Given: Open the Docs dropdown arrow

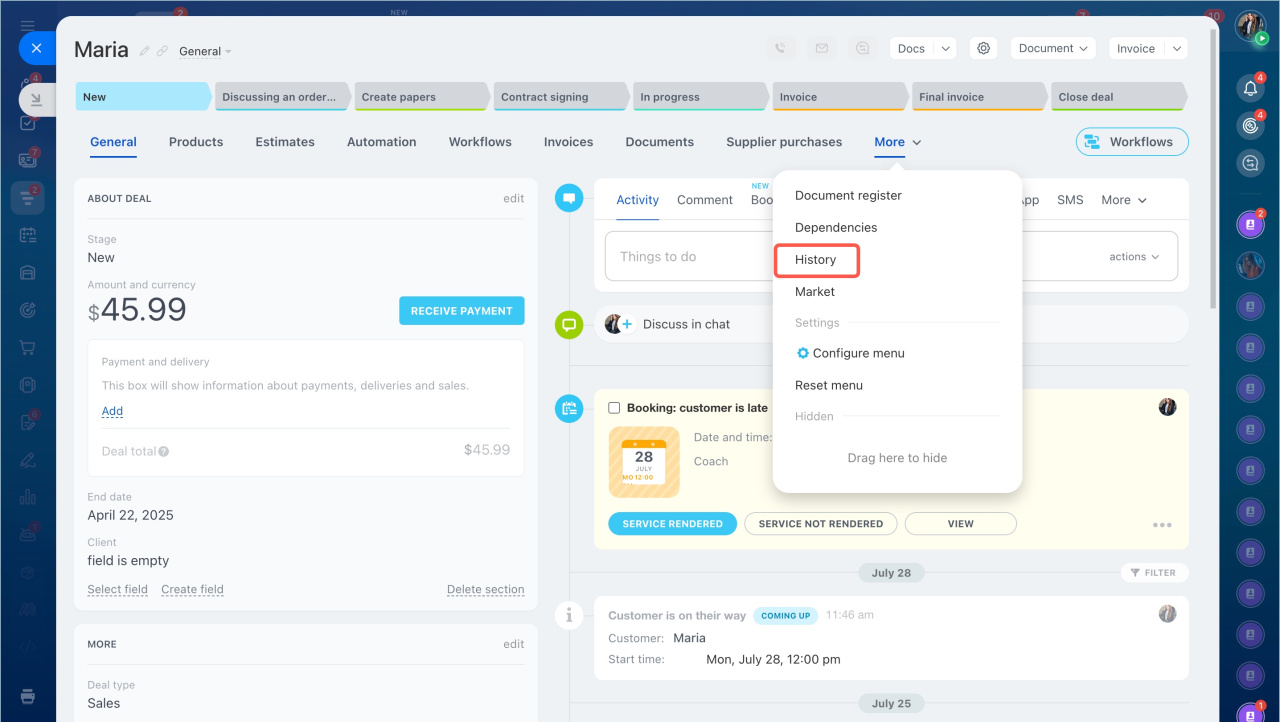Looking at the screenshot, I should (946, 48).
